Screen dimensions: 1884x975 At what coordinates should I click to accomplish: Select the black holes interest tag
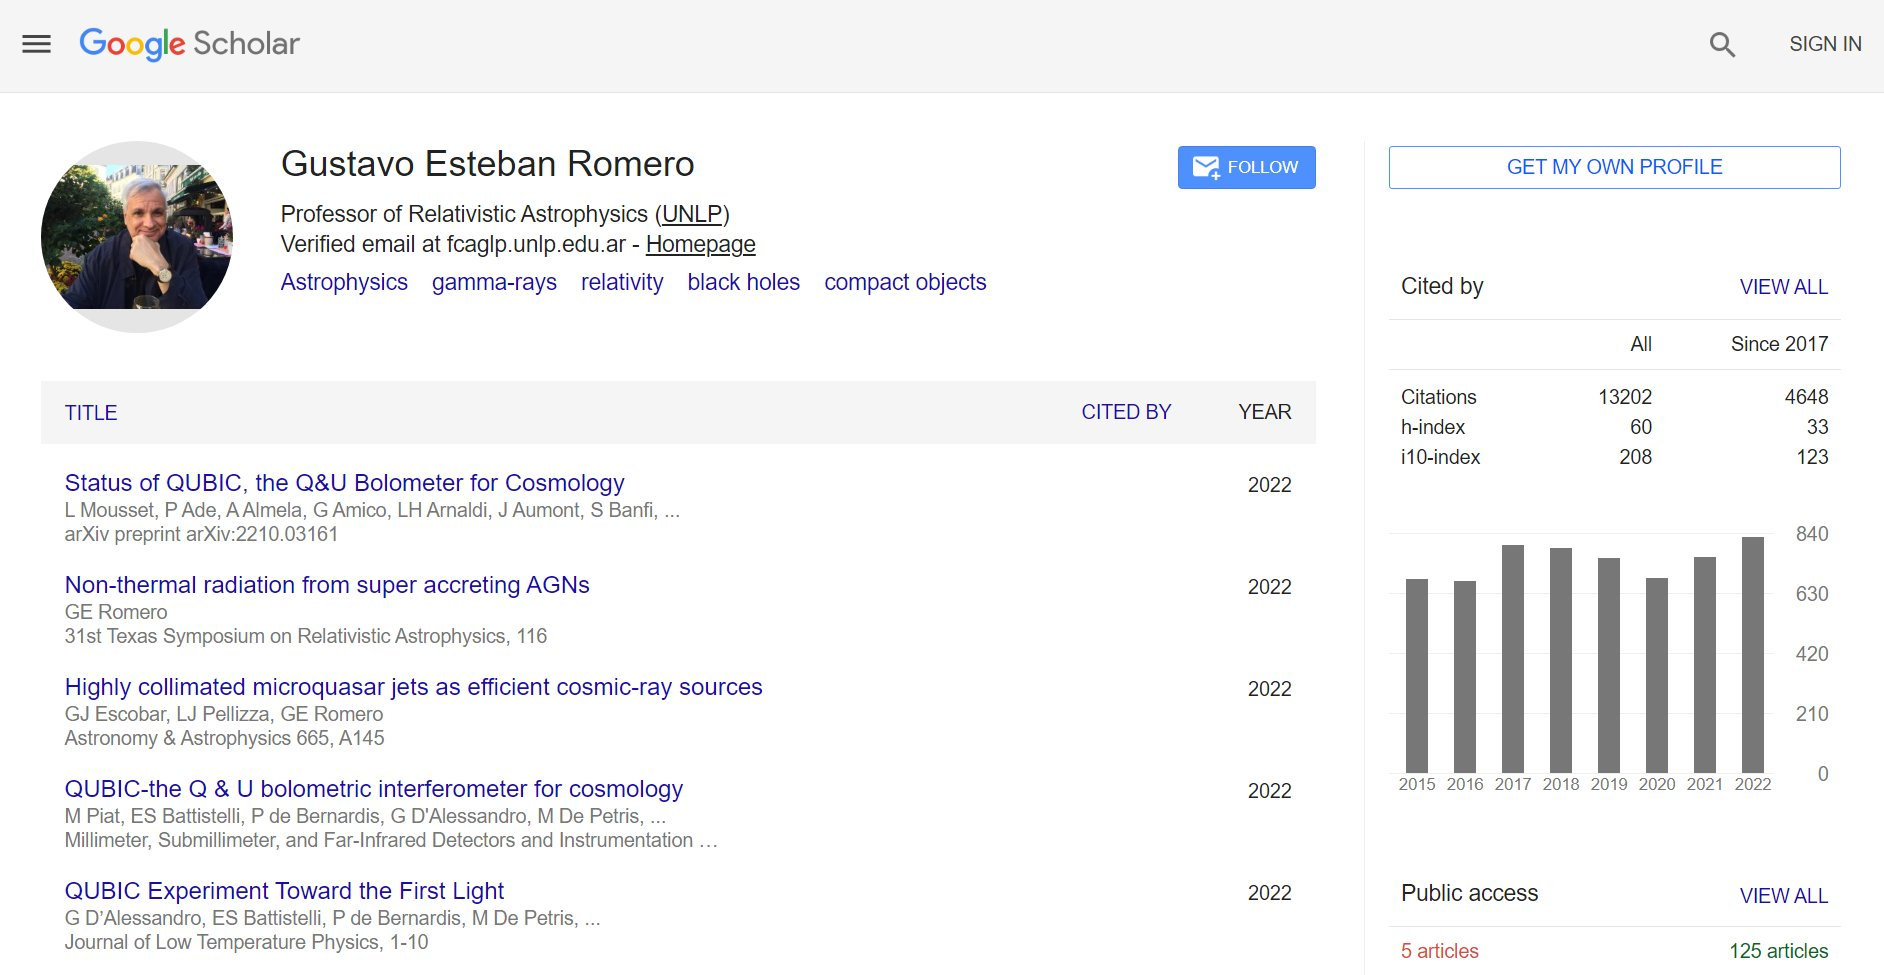click(743, 282)
